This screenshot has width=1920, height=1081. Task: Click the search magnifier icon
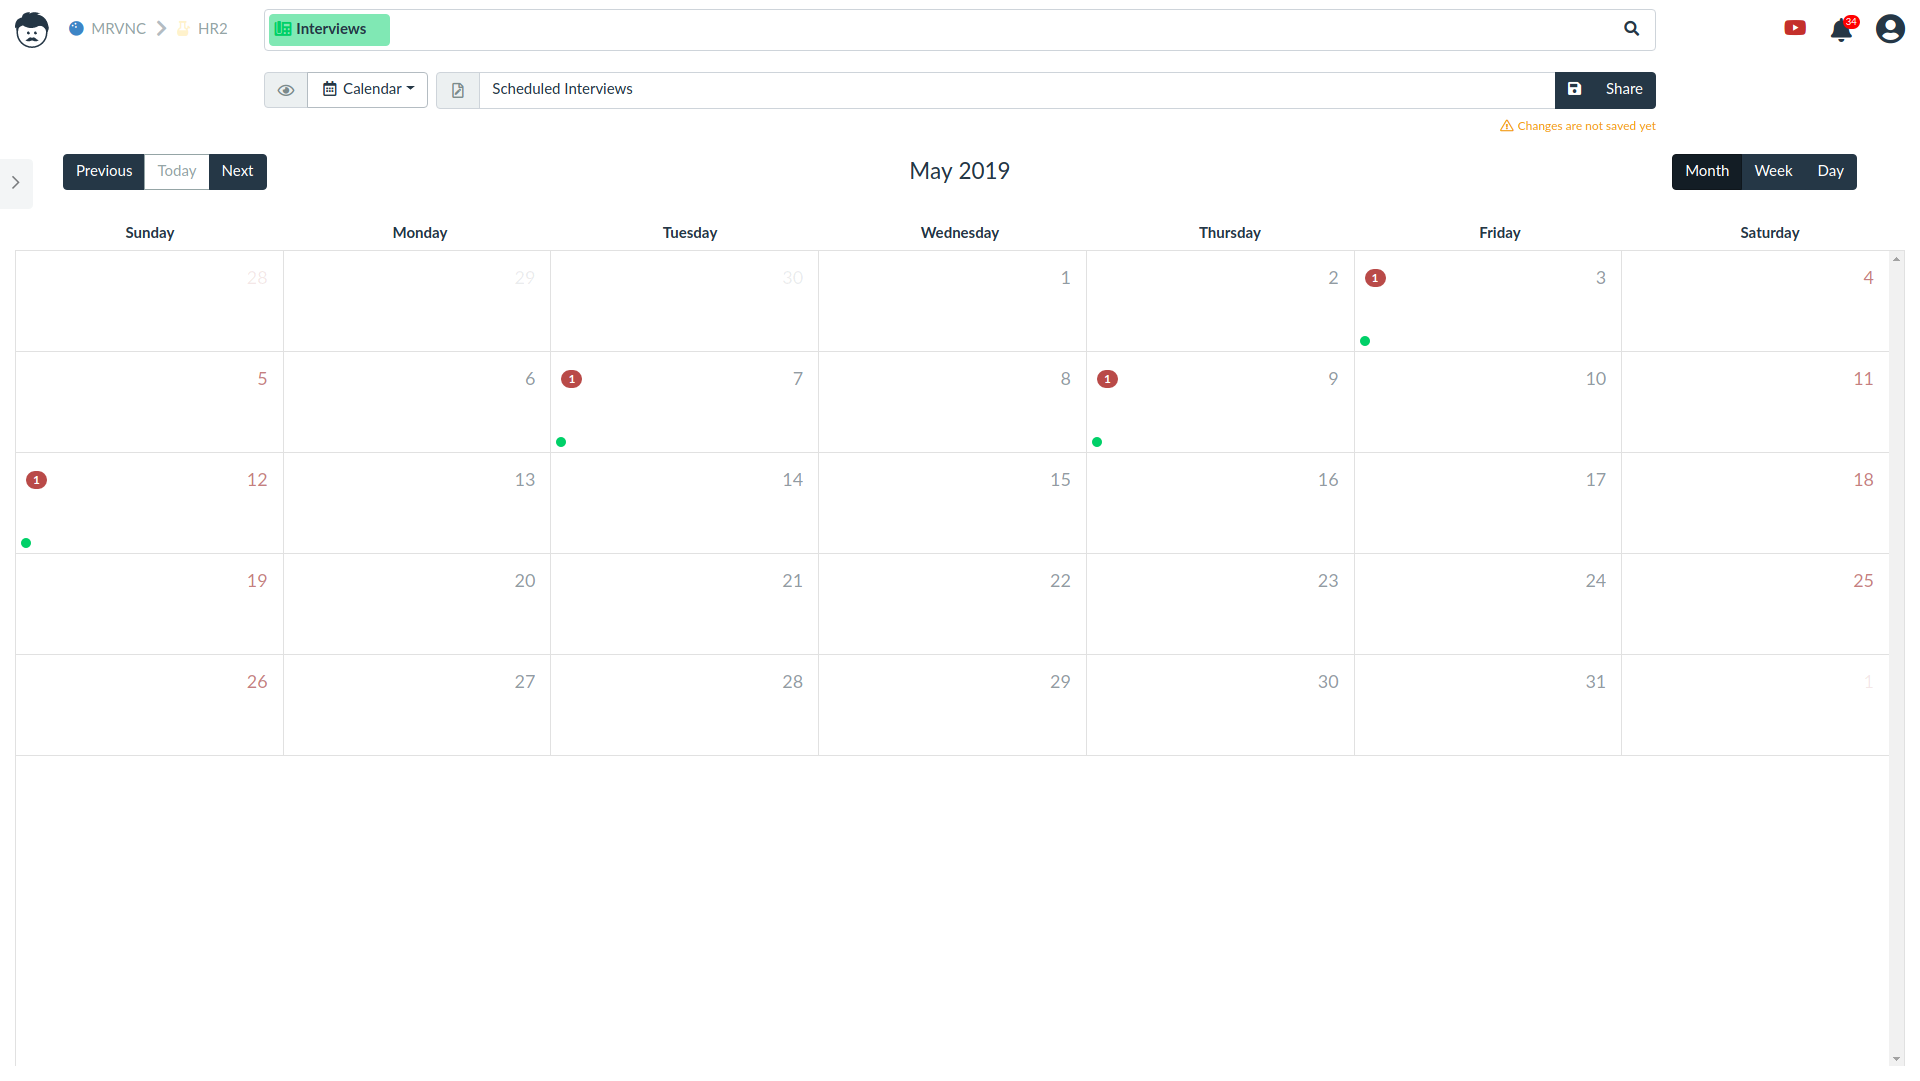1631,29
